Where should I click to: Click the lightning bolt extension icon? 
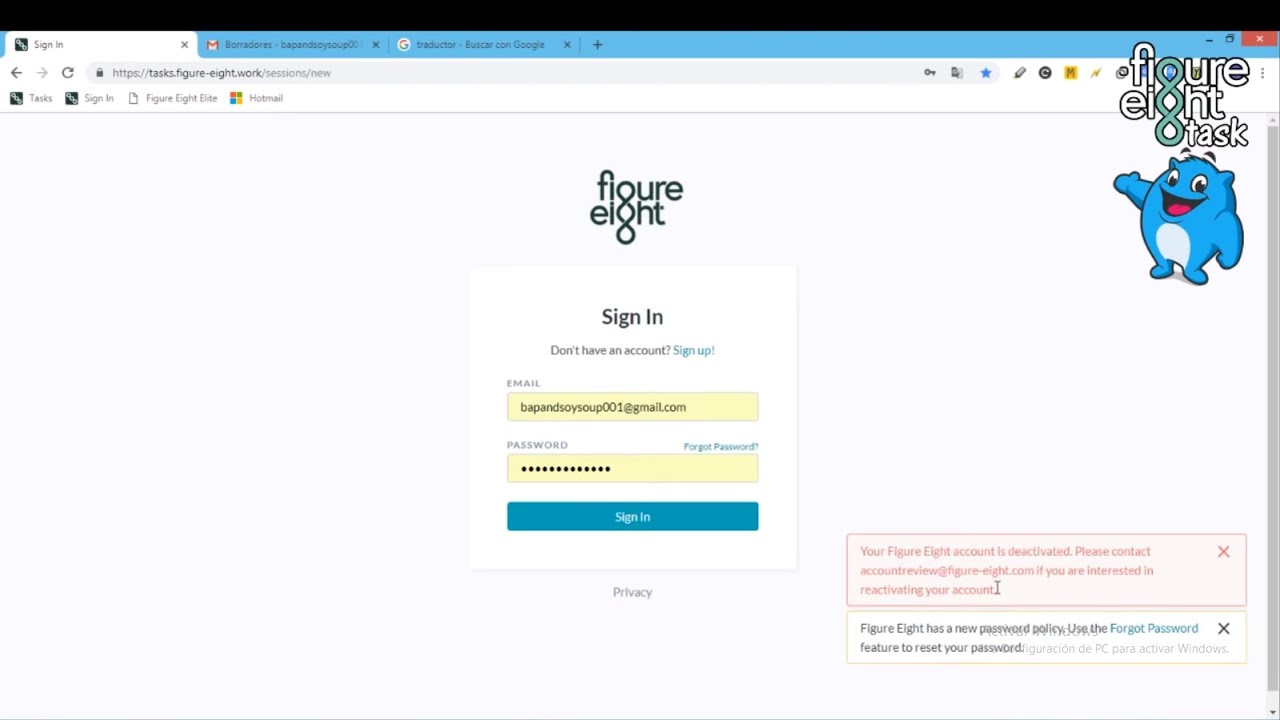coord(1096,73)
